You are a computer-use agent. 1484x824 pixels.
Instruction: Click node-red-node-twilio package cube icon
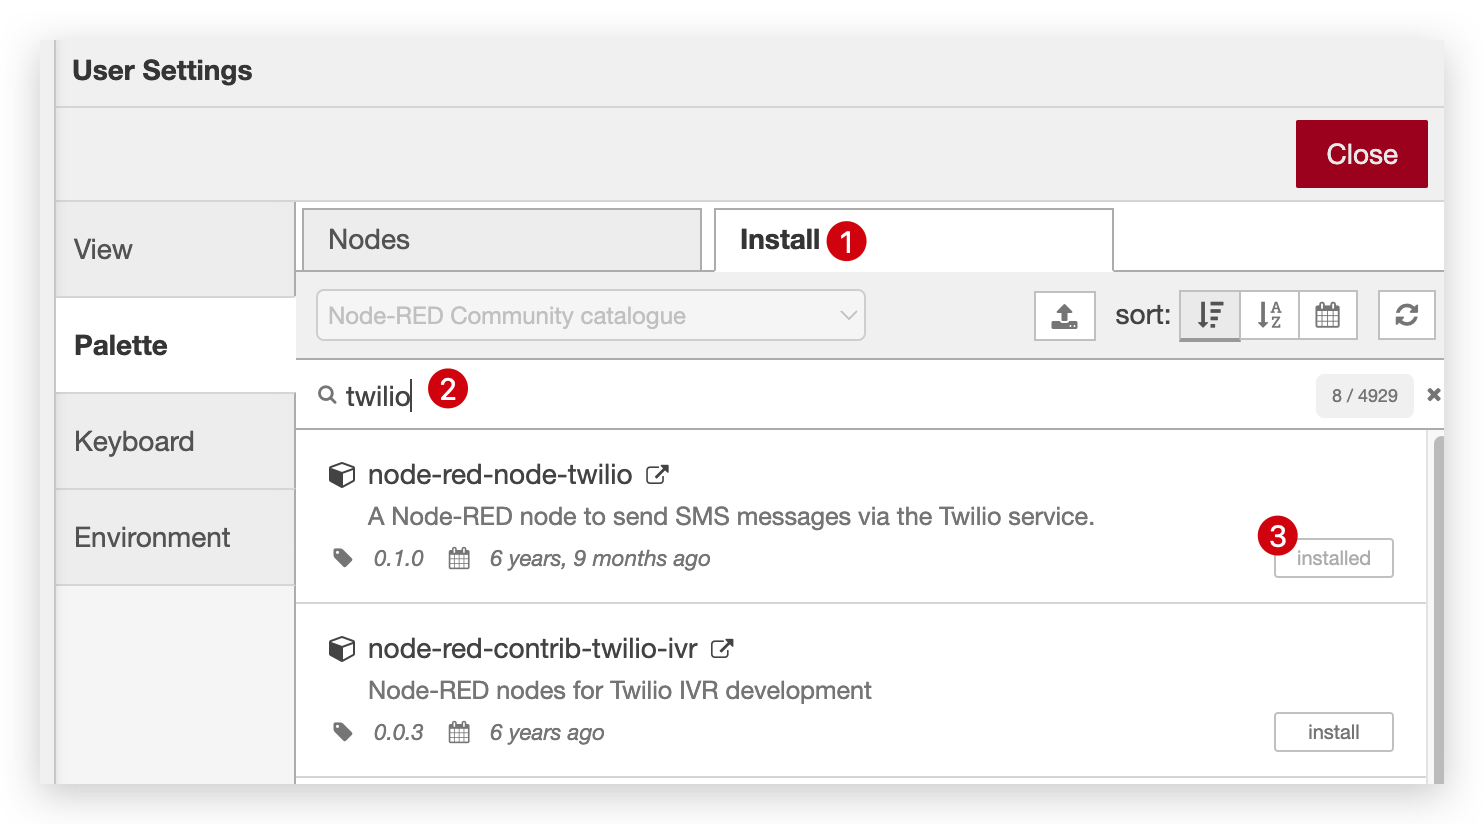[x=342, y=475]
